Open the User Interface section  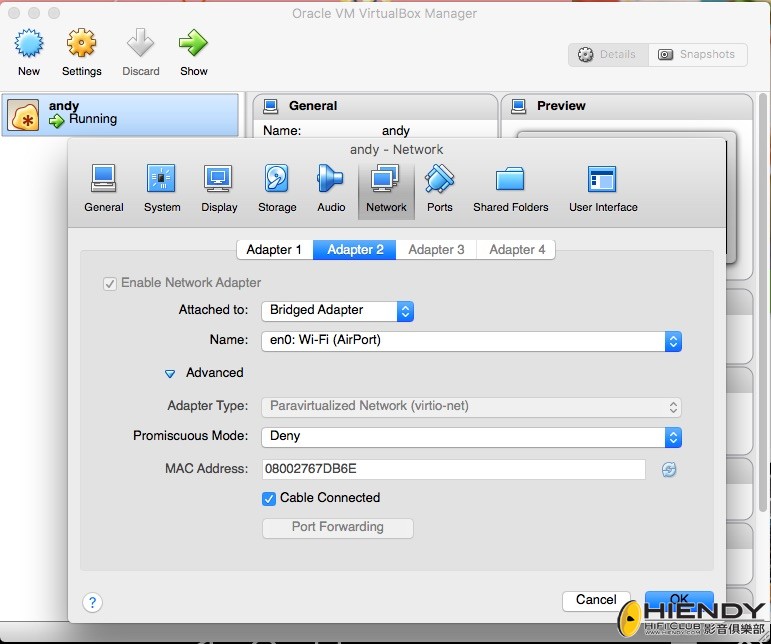(x=603, y=188)
